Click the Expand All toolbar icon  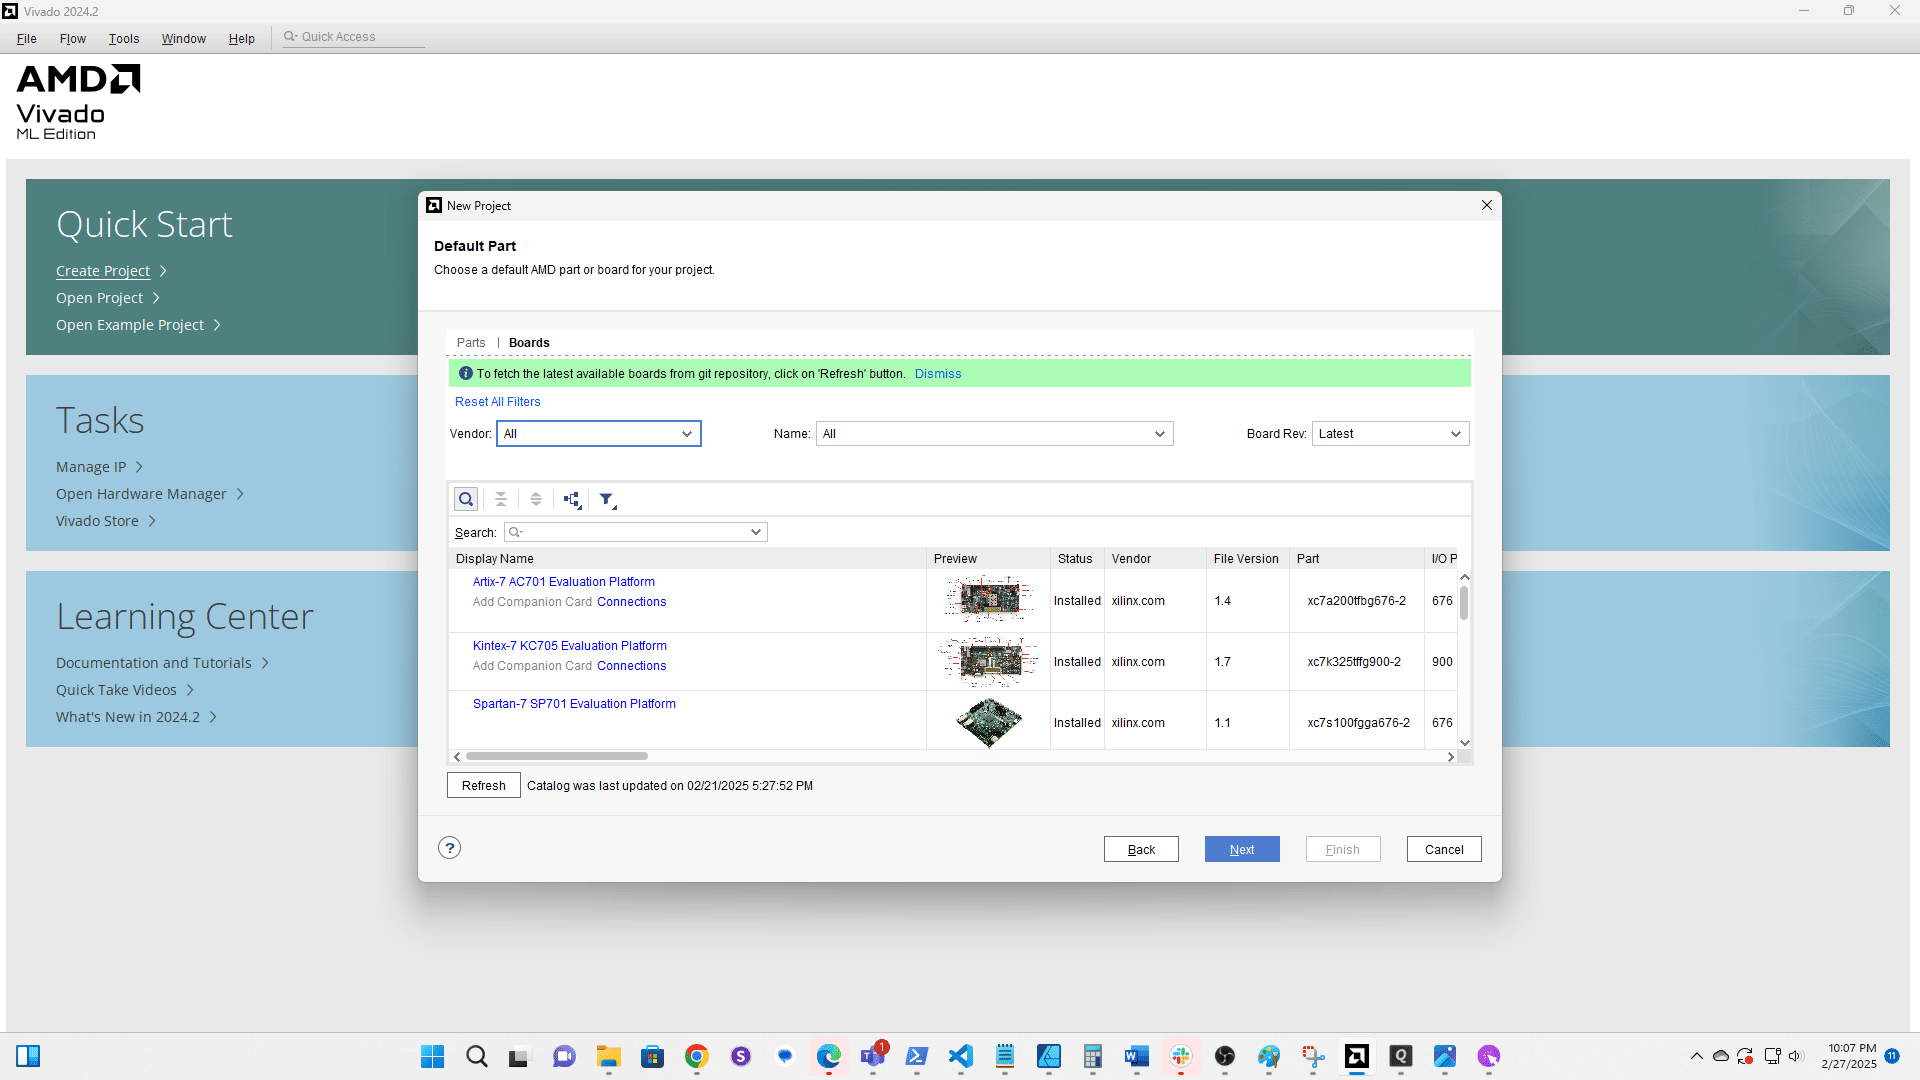pyautogui.click(x=536, y=499)
